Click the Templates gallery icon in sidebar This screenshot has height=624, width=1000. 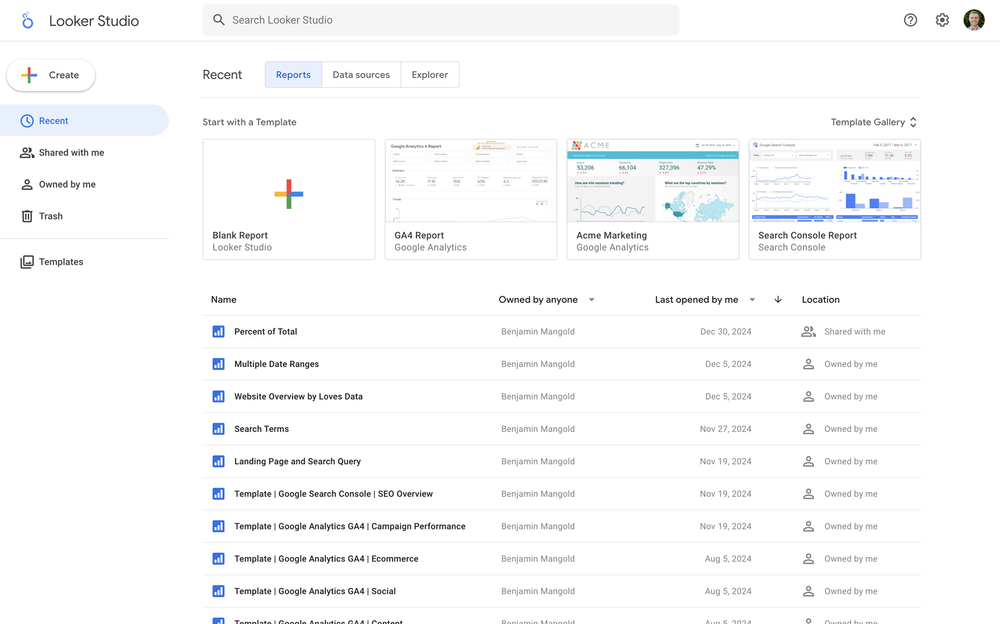[x=27, y=262]
